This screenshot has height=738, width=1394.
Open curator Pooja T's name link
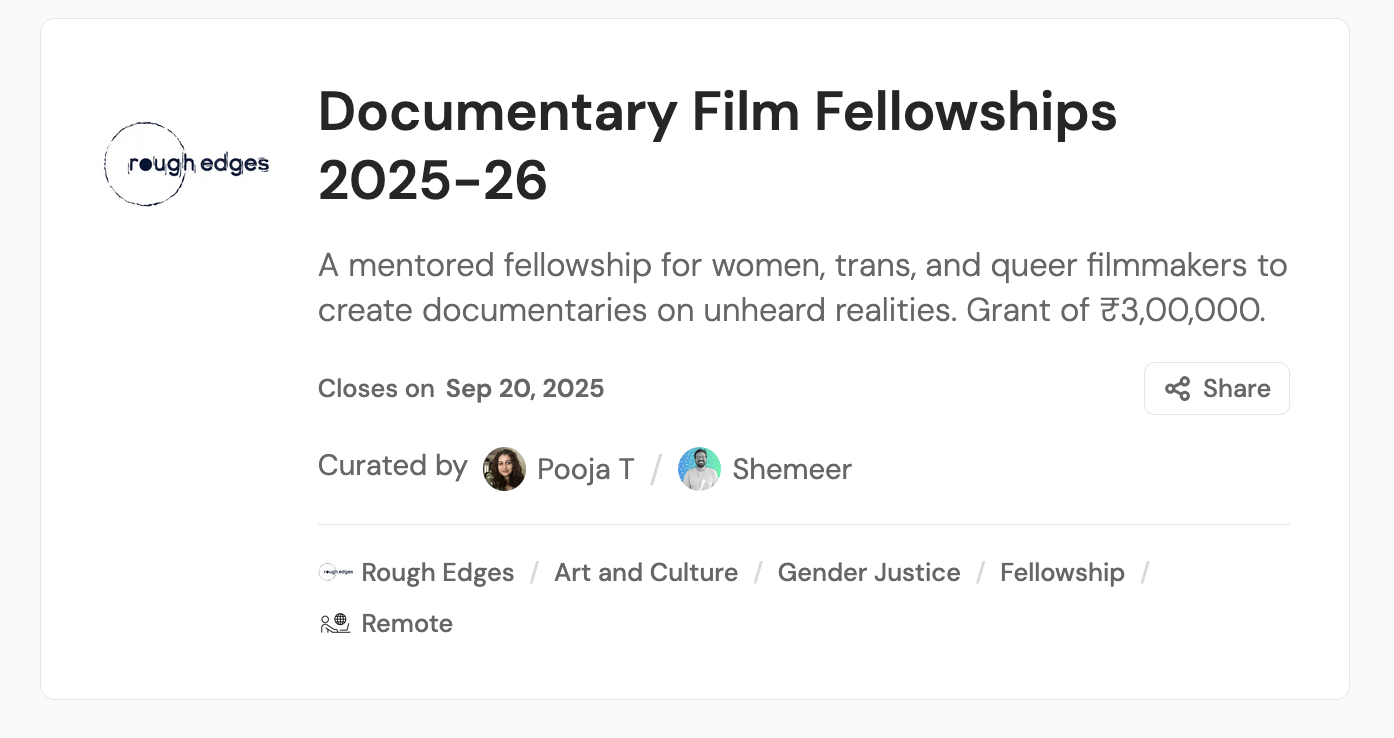(585, 469)
